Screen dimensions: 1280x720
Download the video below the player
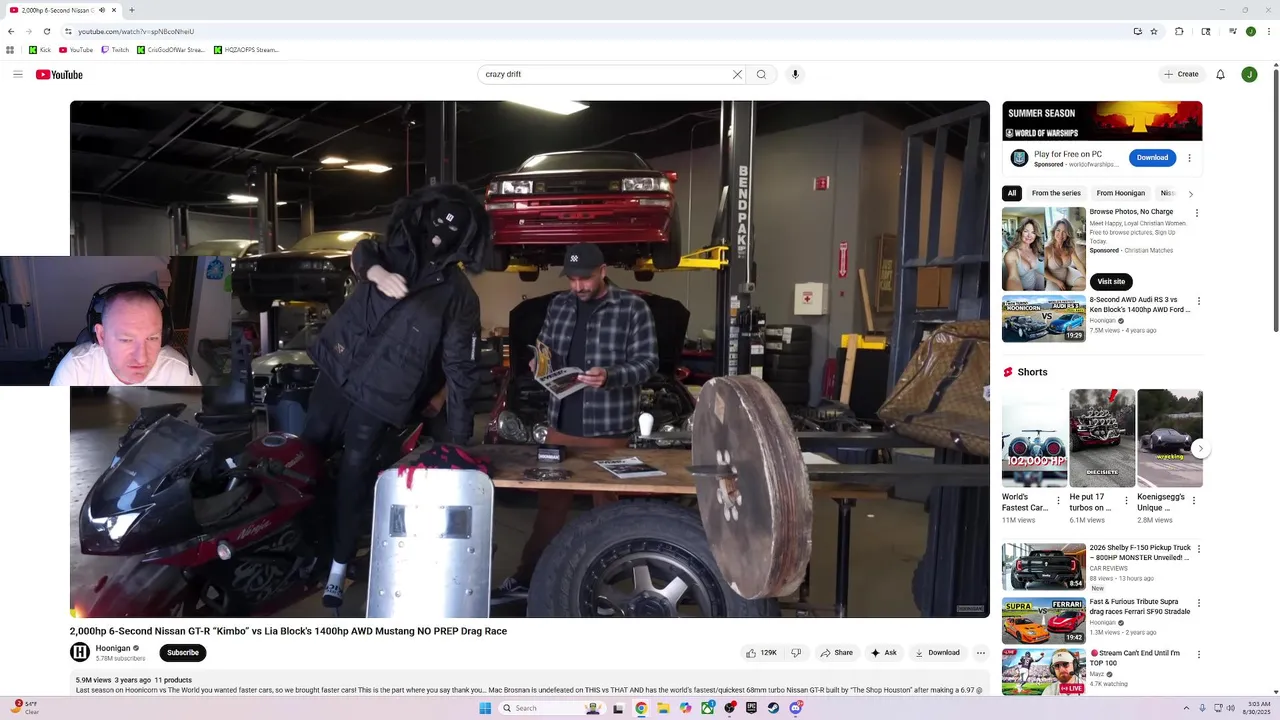point(937,653)
